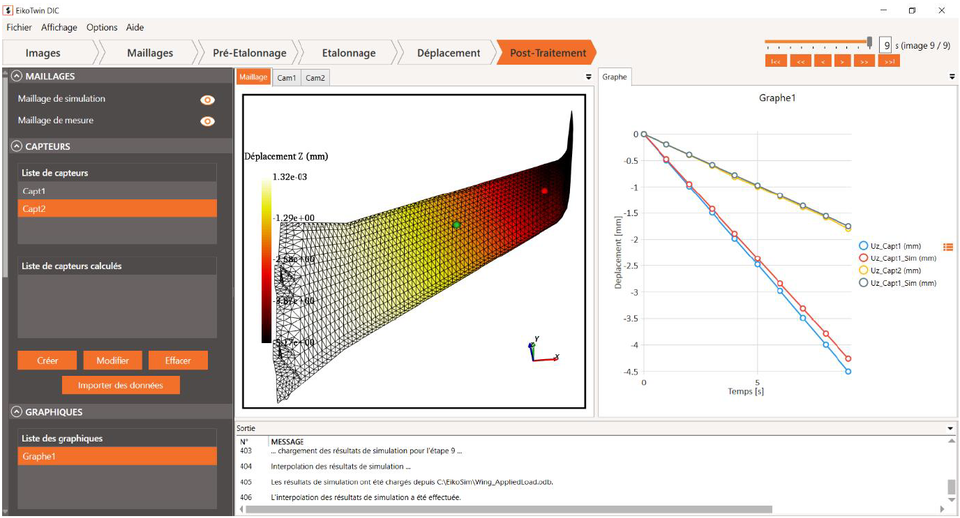Open the orange graph legend list icon

click(948, 245)
